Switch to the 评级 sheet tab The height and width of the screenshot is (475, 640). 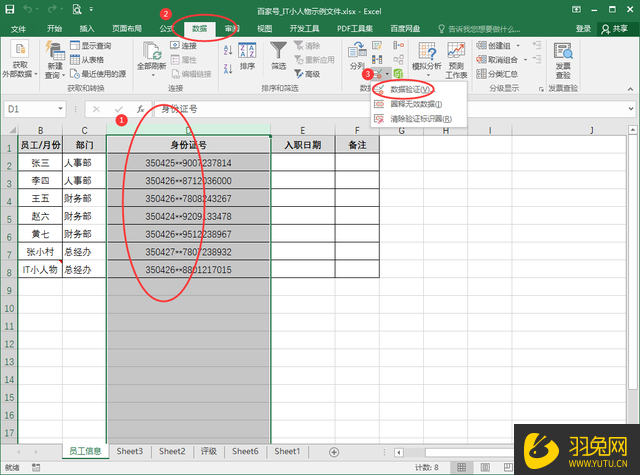click(208, 451)
